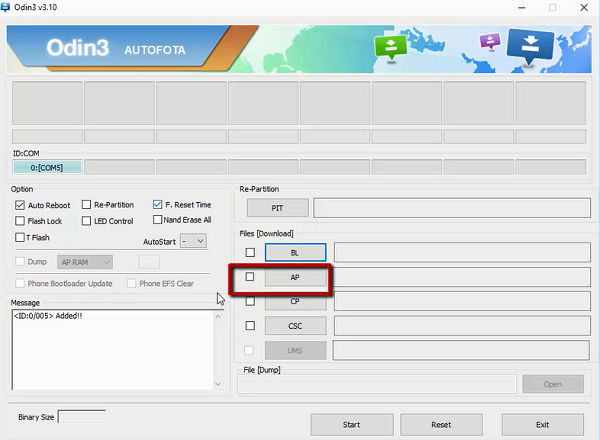Uncheck the Auto Reboot option
Screen dimensions: 600x440
click(x=20, y=205)
